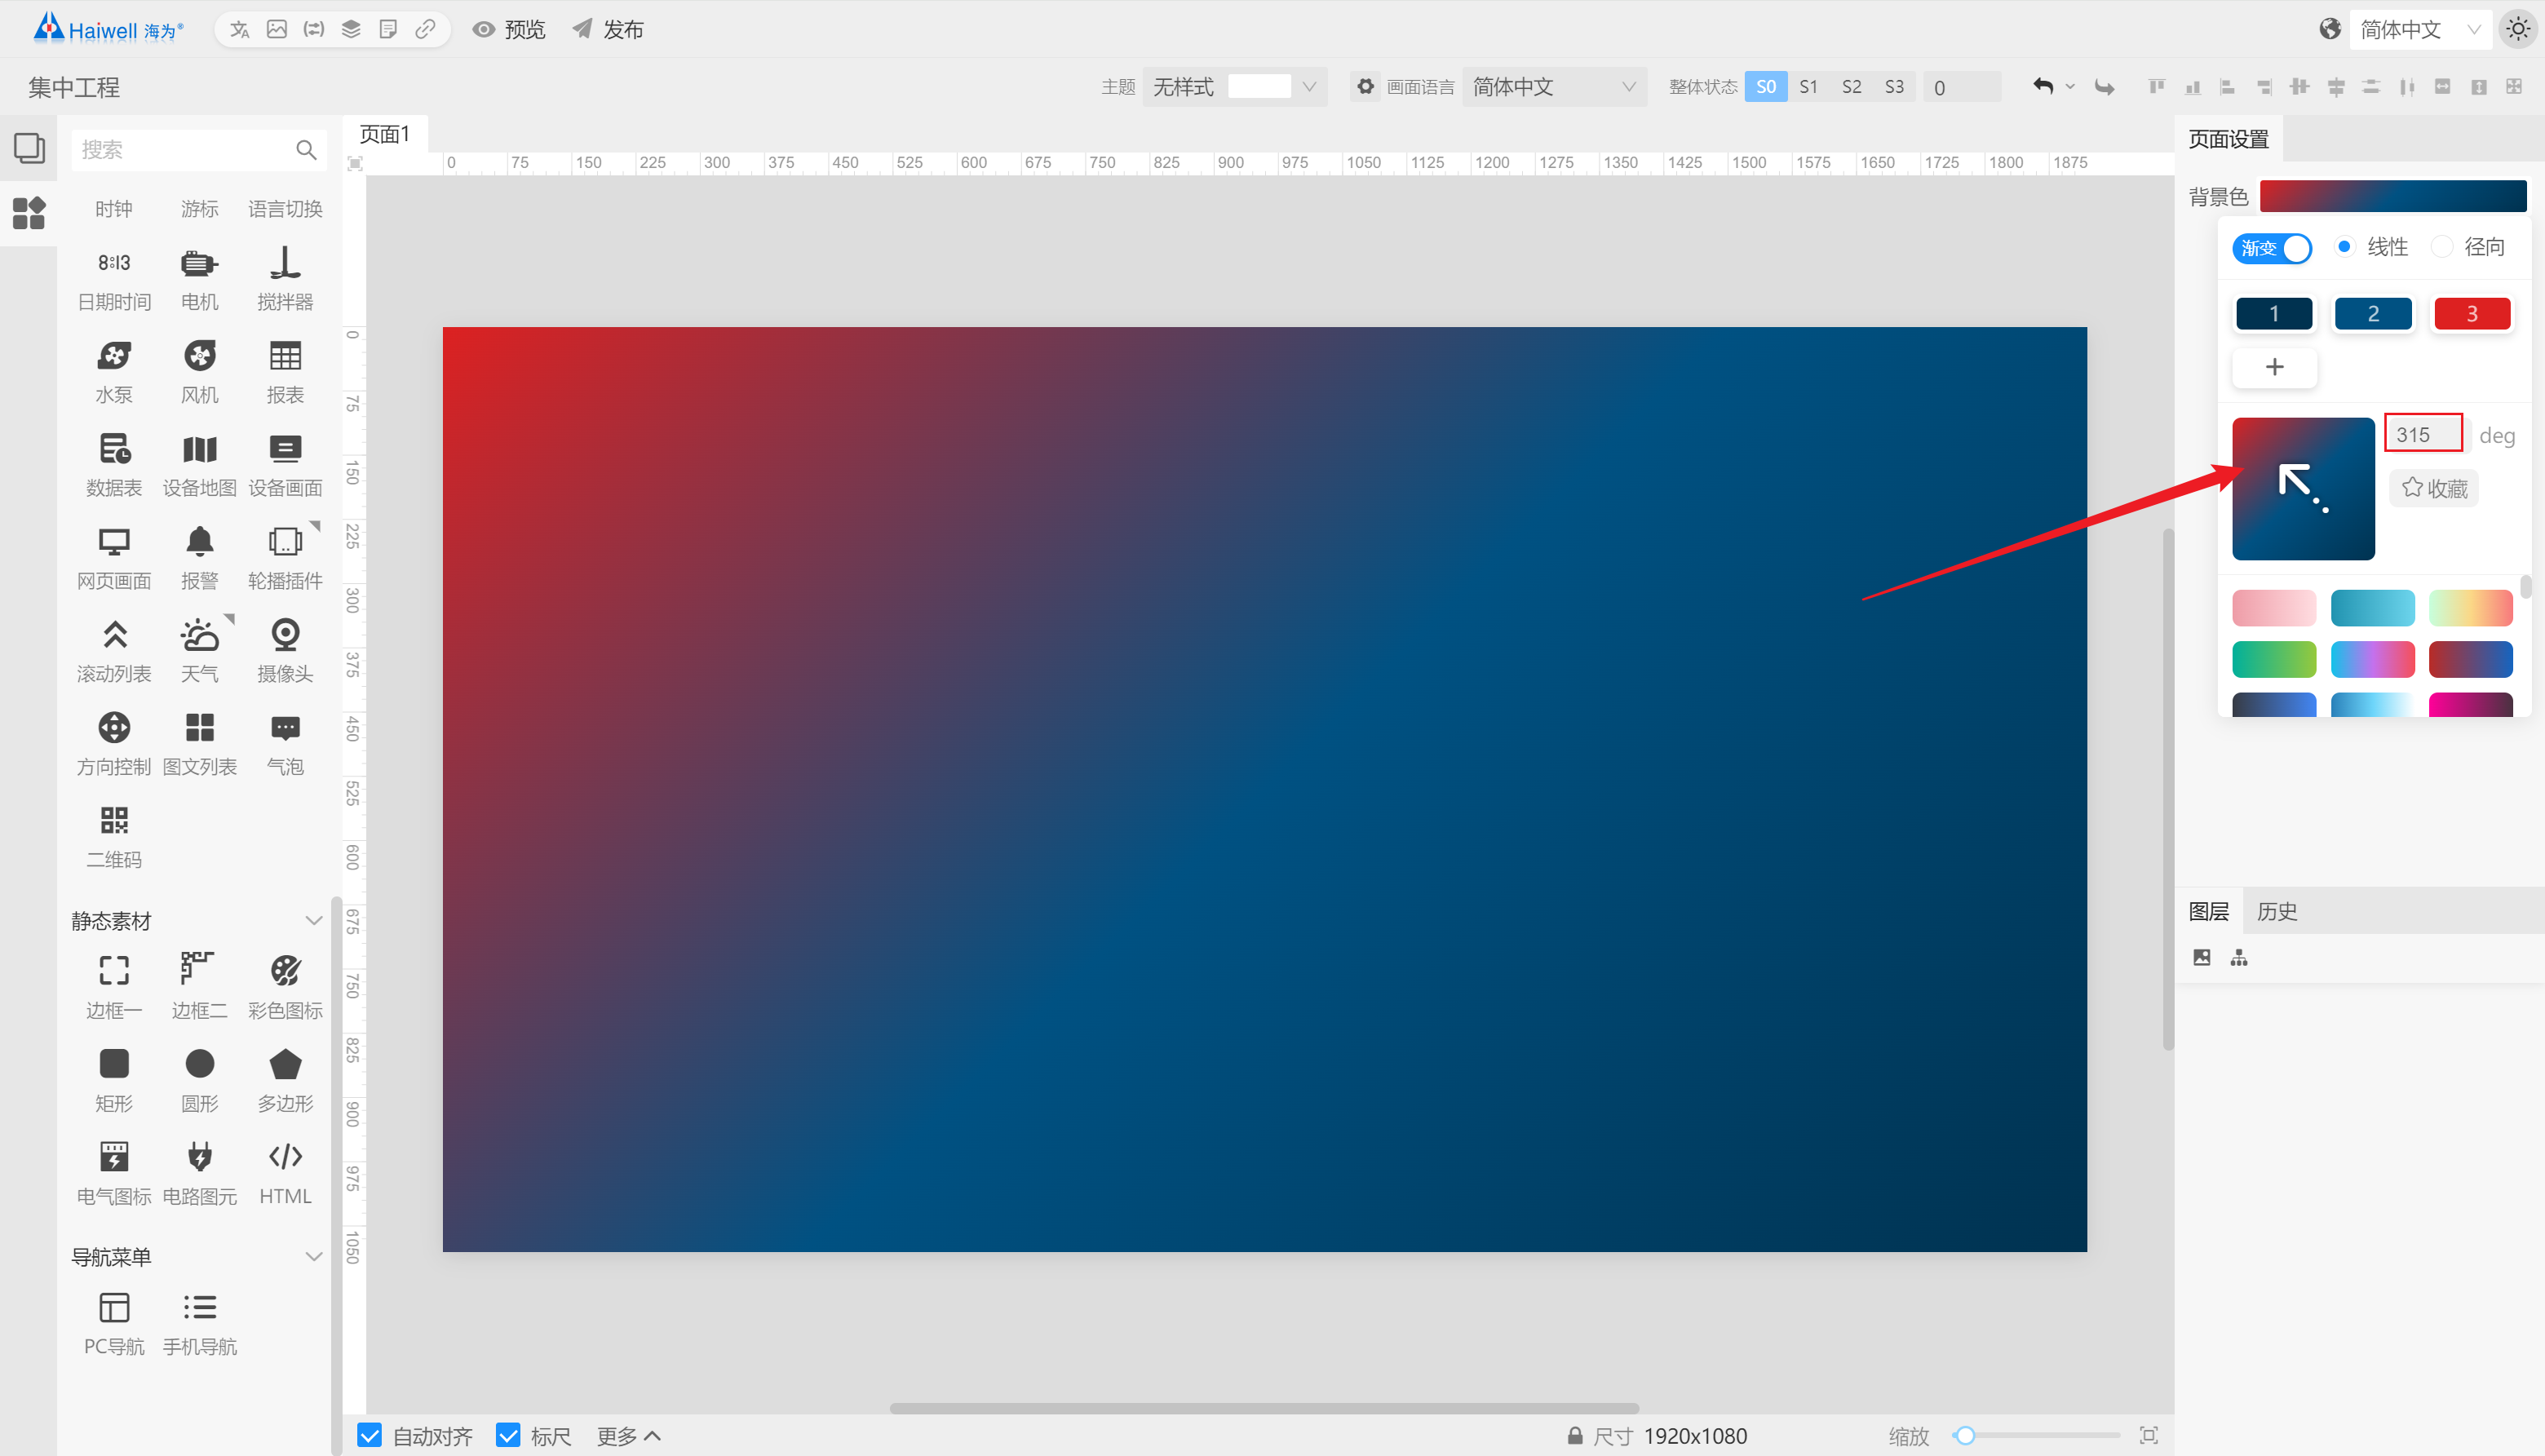Click the 预览 preview button
Image resolution: width=2545 pixels, height=1456 pixels.
click(508, 29)
